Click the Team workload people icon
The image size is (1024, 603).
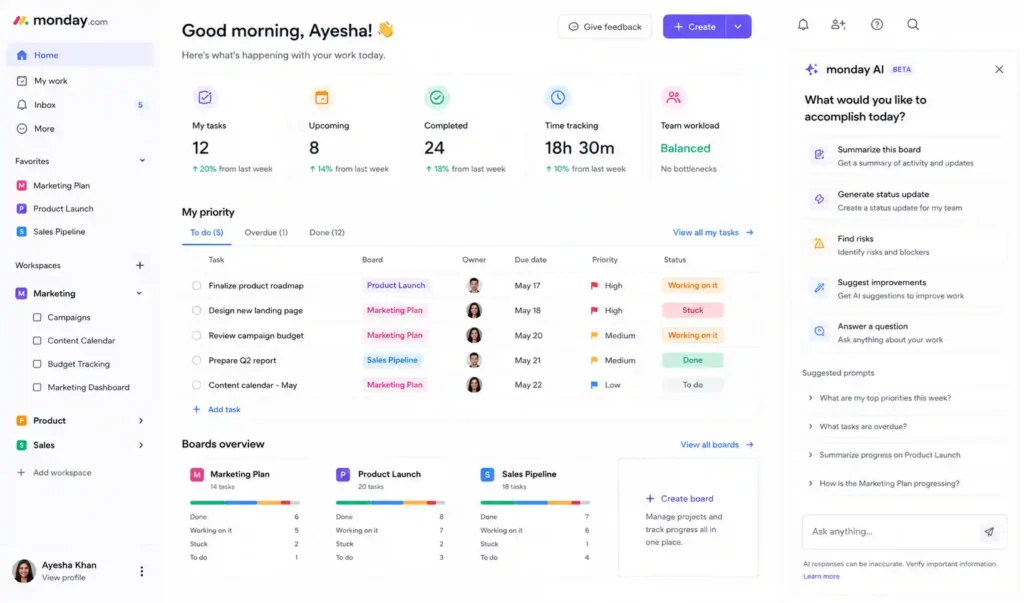[673, 97]
